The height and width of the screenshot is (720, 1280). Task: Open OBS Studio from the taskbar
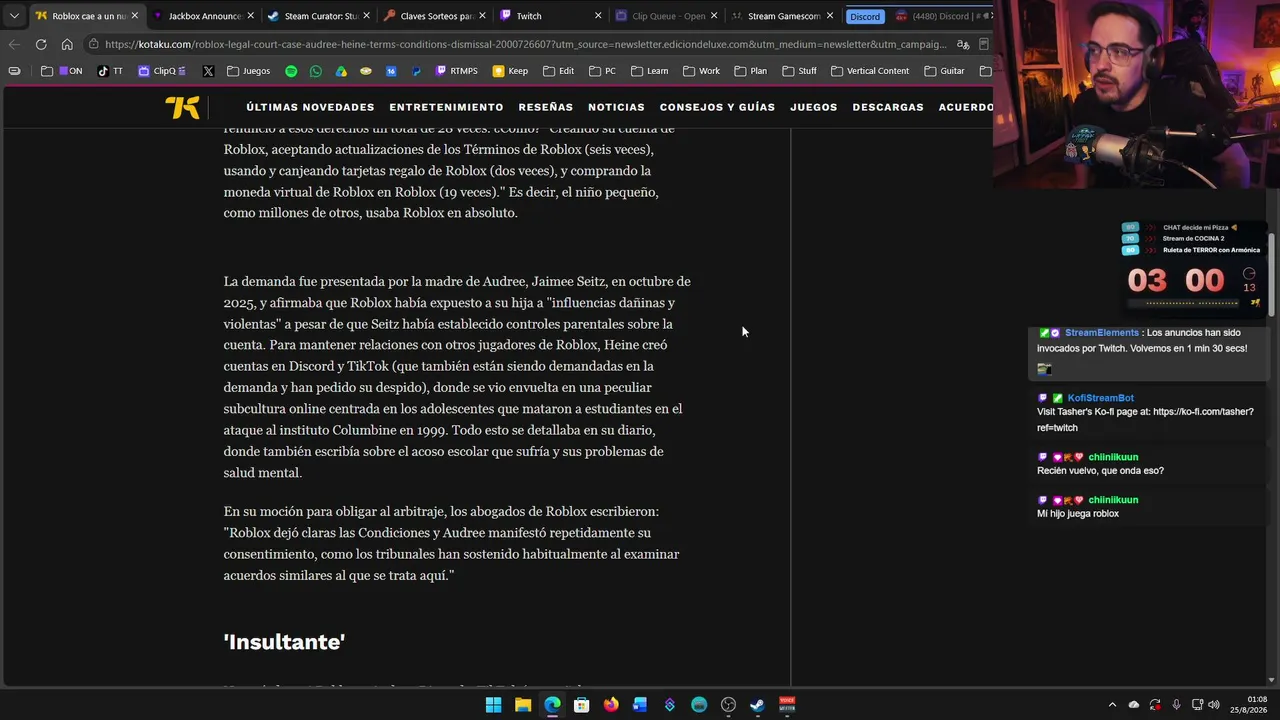point(728,705)
